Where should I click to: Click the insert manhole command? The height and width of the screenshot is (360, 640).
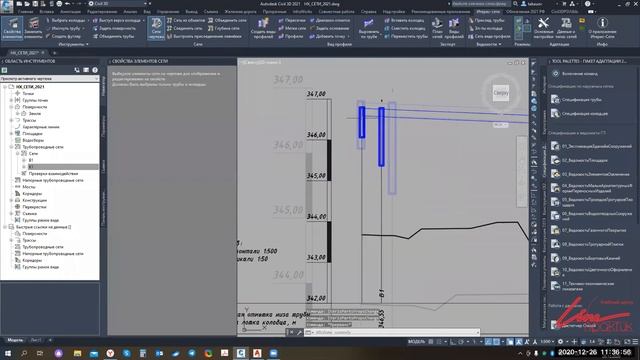tap(404, 20)
